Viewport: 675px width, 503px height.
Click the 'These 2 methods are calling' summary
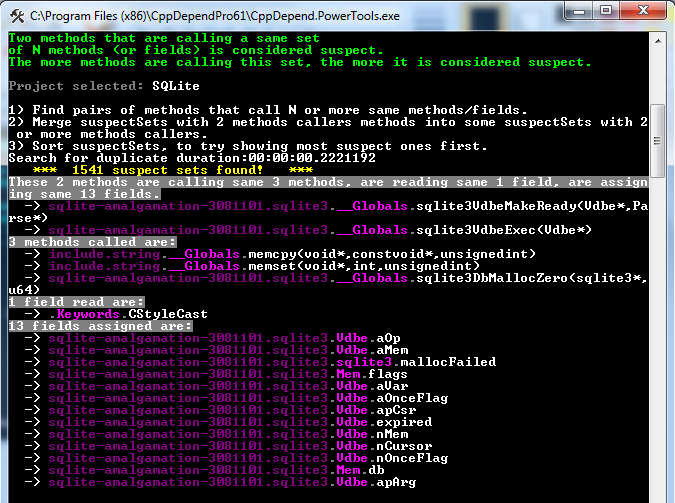(x=328, y=188)
